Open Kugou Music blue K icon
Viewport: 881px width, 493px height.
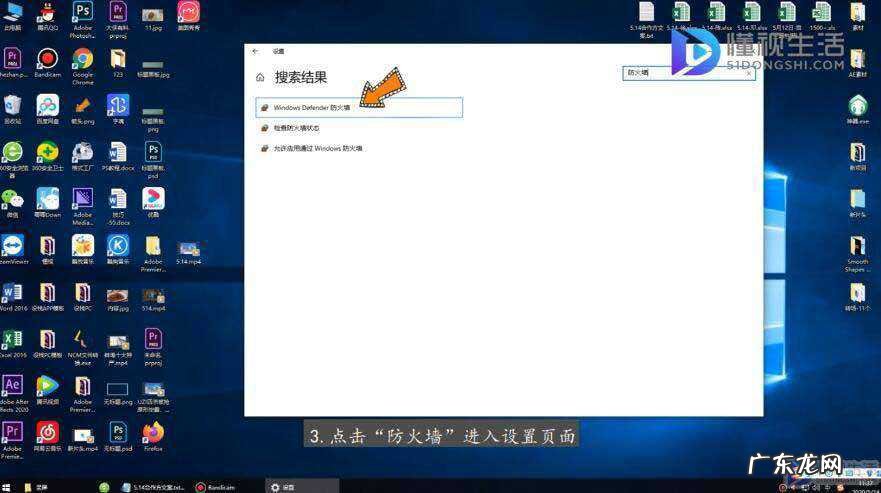pyautogui.click(x=118, y=250)
